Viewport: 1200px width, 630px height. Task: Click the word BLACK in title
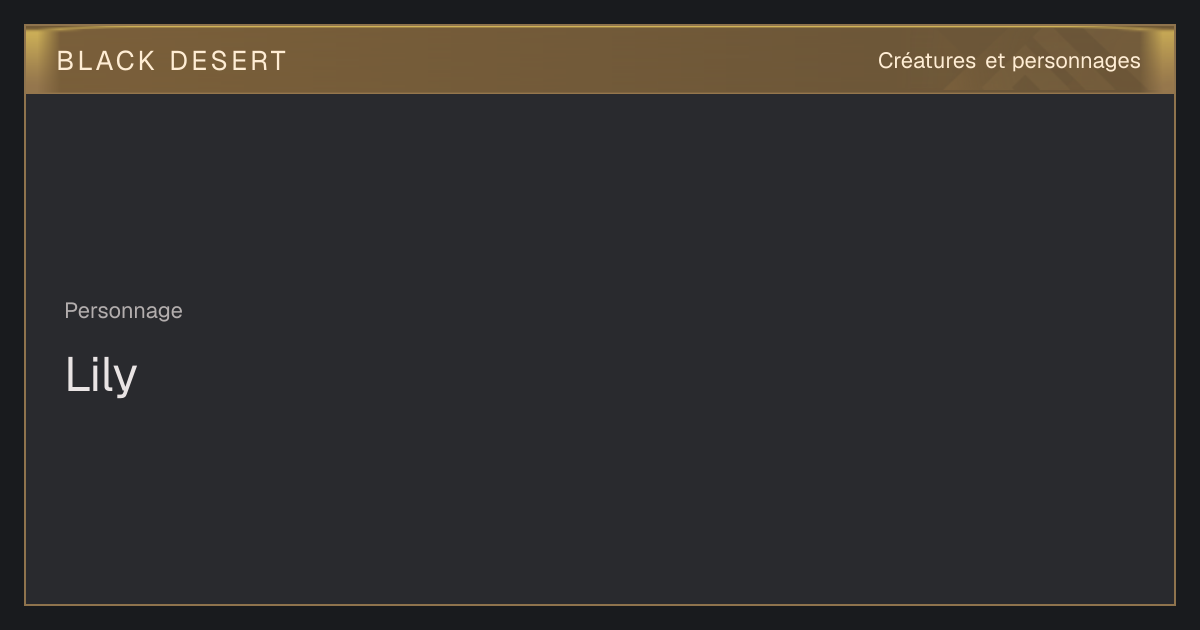click(x=106, y=61)
